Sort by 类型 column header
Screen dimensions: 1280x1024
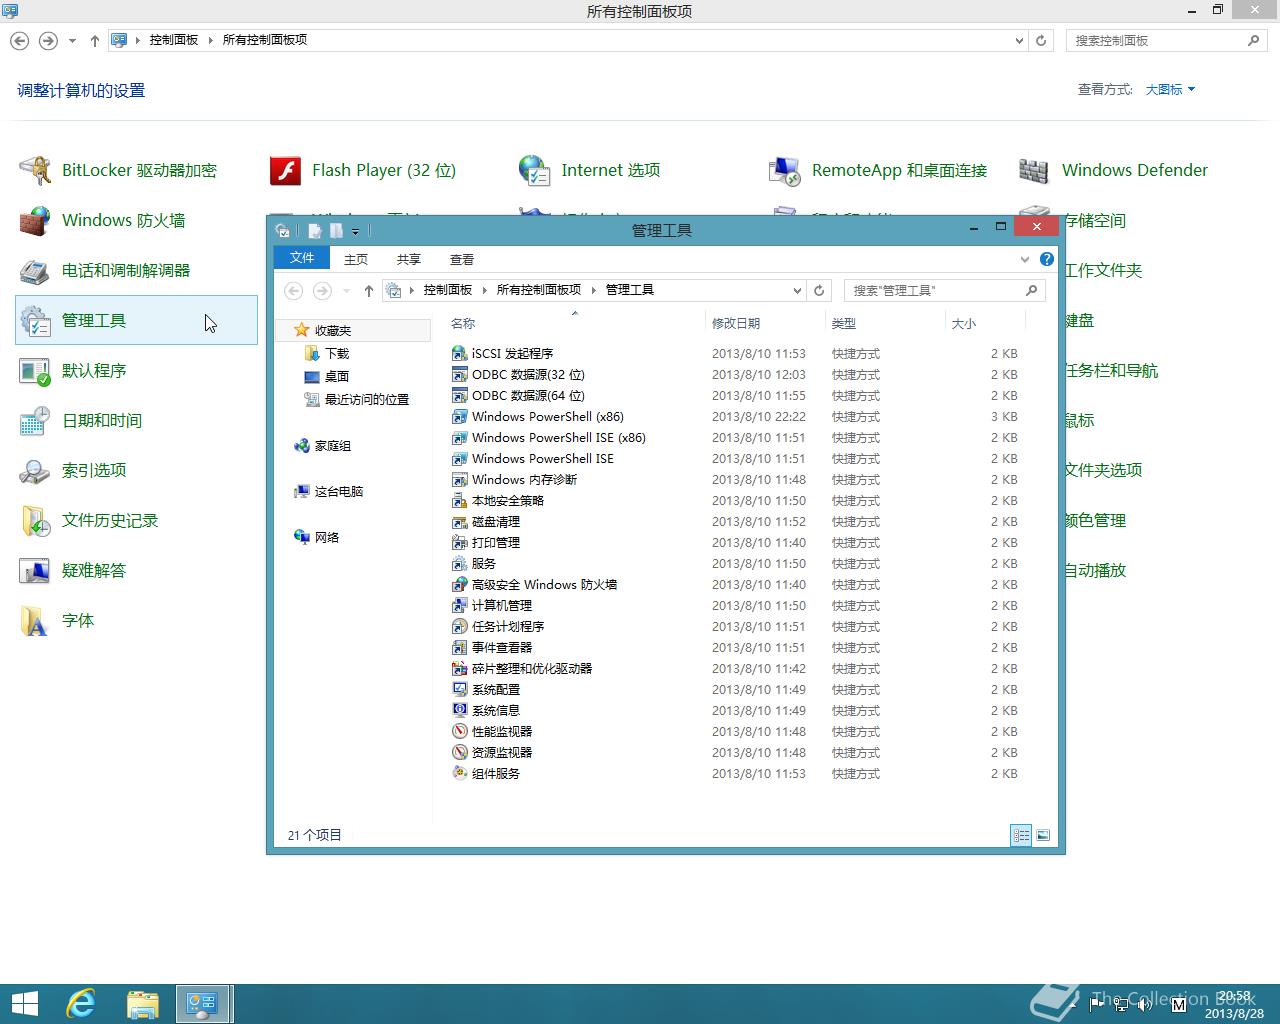point(884,323)
